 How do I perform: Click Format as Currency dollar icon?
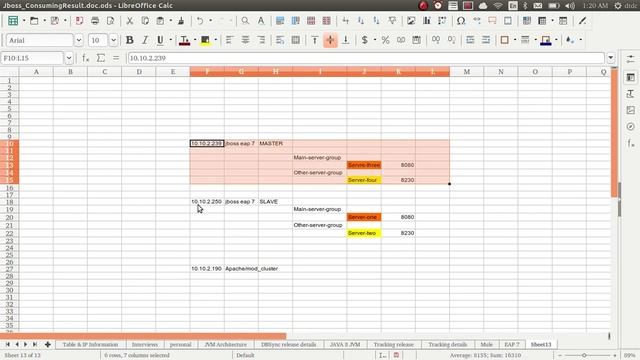pos(364,40)
